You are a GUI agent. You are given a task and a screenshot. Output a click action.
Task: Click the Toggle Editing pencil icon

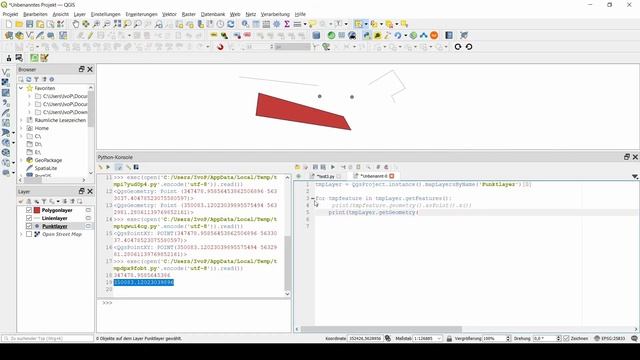point(90,36)
